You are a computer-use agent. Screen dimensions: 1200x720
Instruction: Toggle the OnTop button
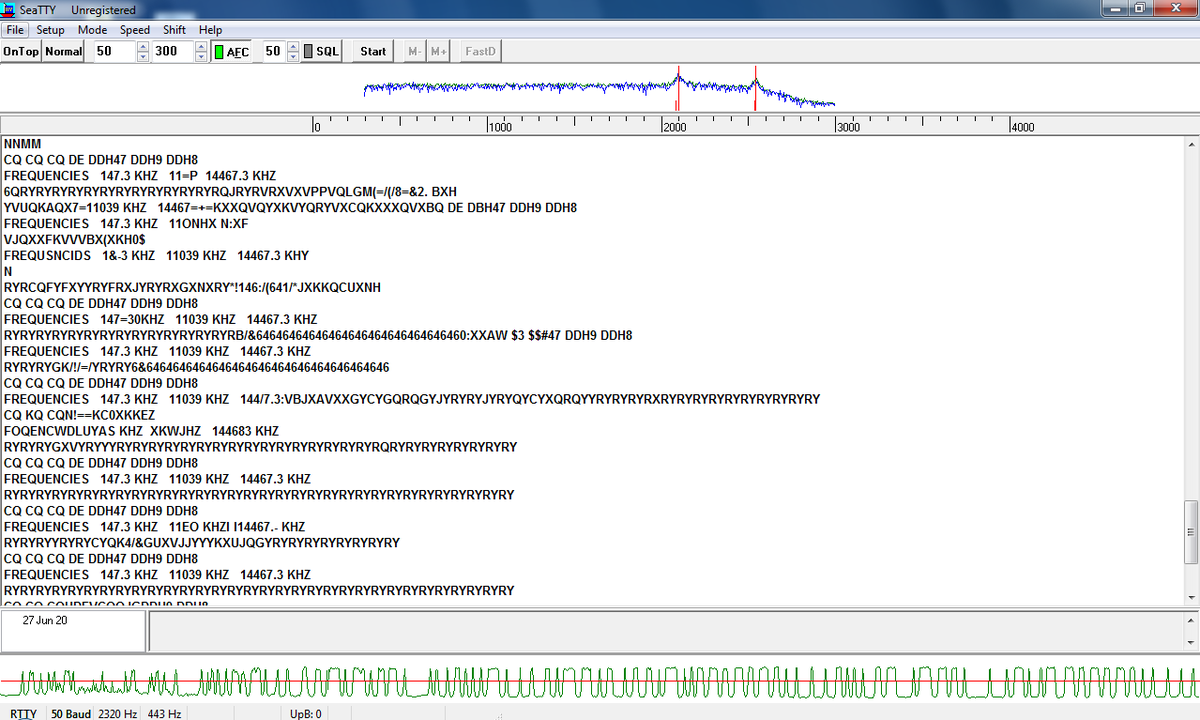tap(21, 51)
